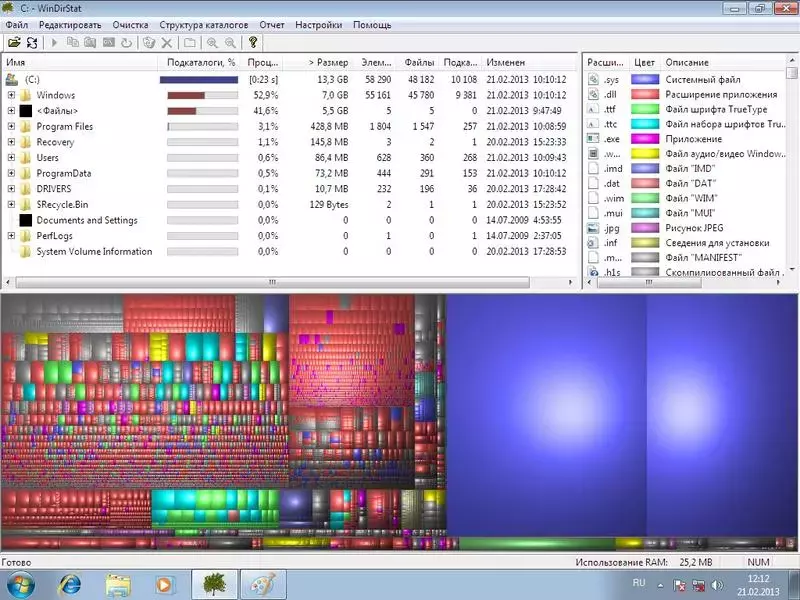The image size is (800, 600).
Task: Select the Файл "MANIFEST" description
Action: click(704, 257)
